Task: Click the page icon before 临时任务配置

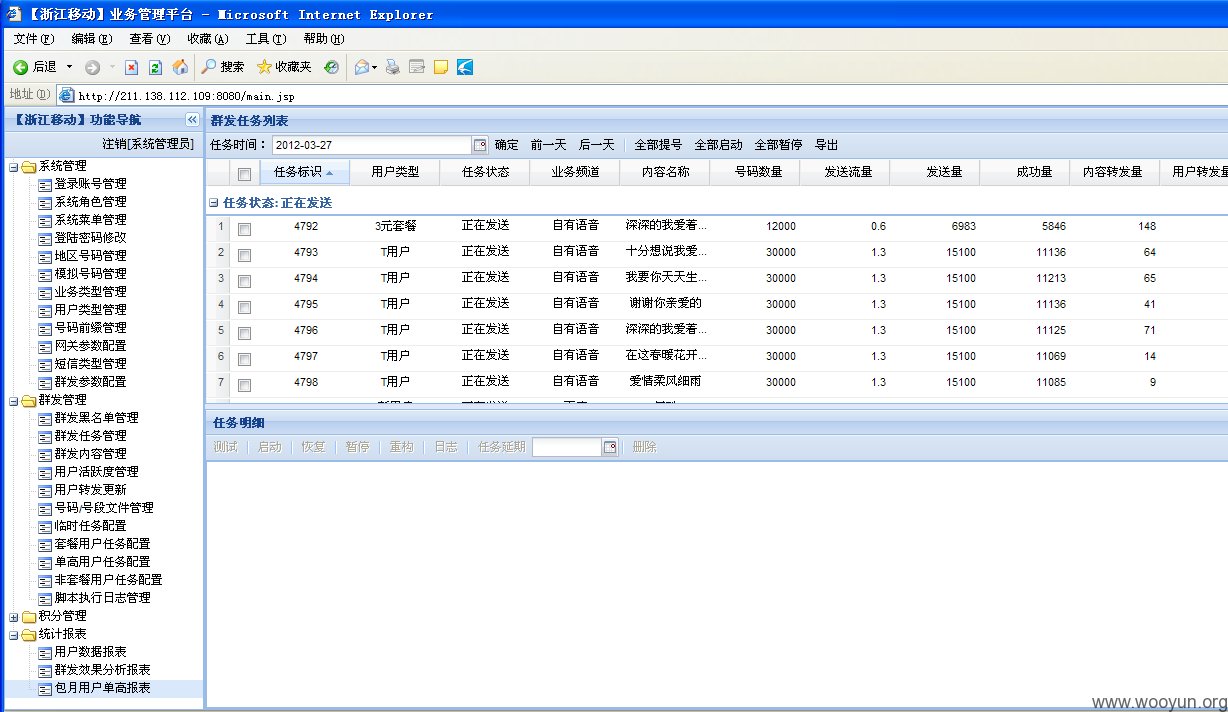Action: (45, 527)
